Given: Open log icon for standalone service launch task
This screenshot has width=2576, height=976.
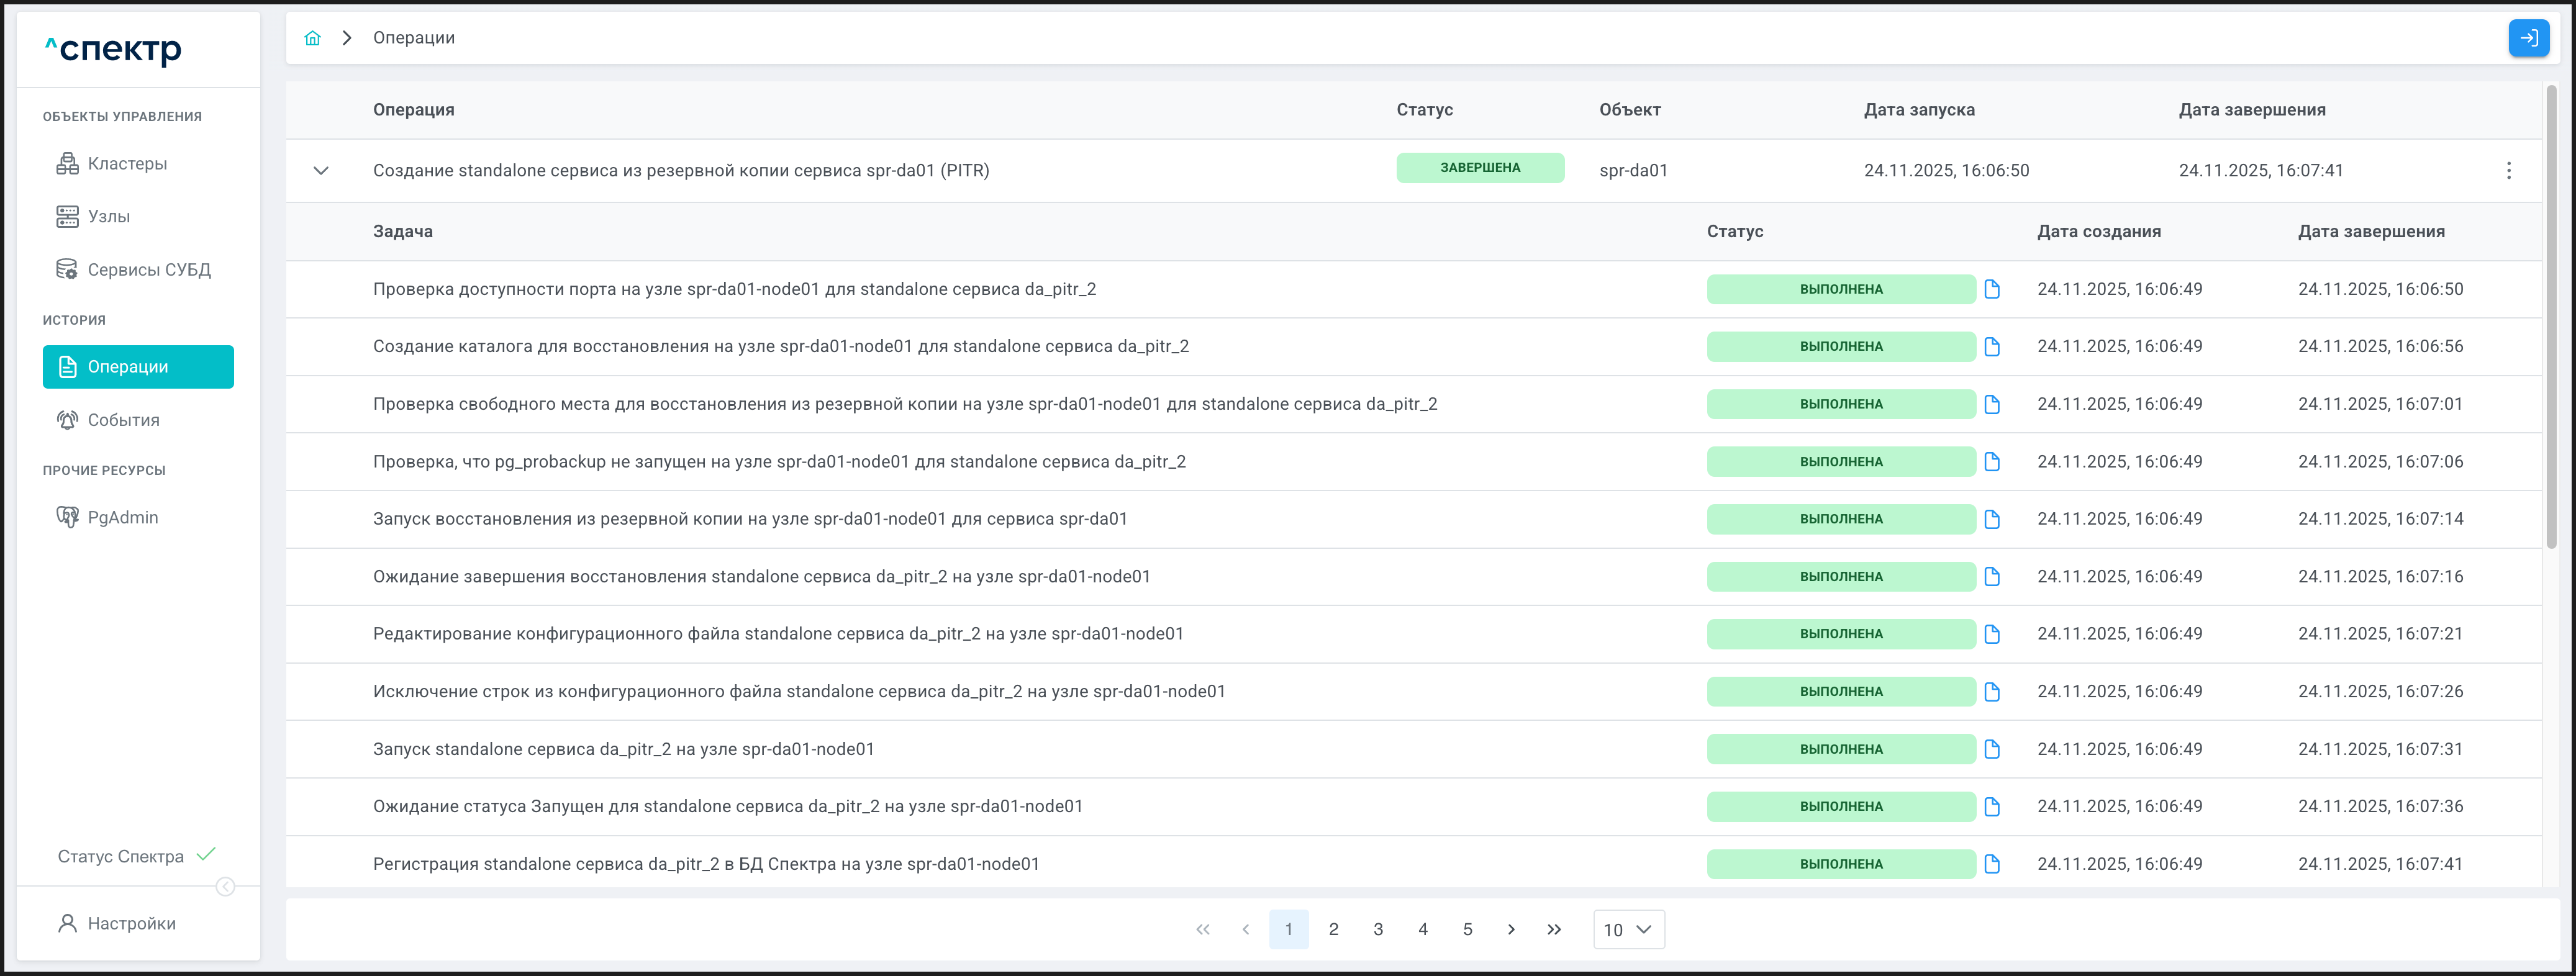Looking at the screenshot, I should [x=1991, y=749].
